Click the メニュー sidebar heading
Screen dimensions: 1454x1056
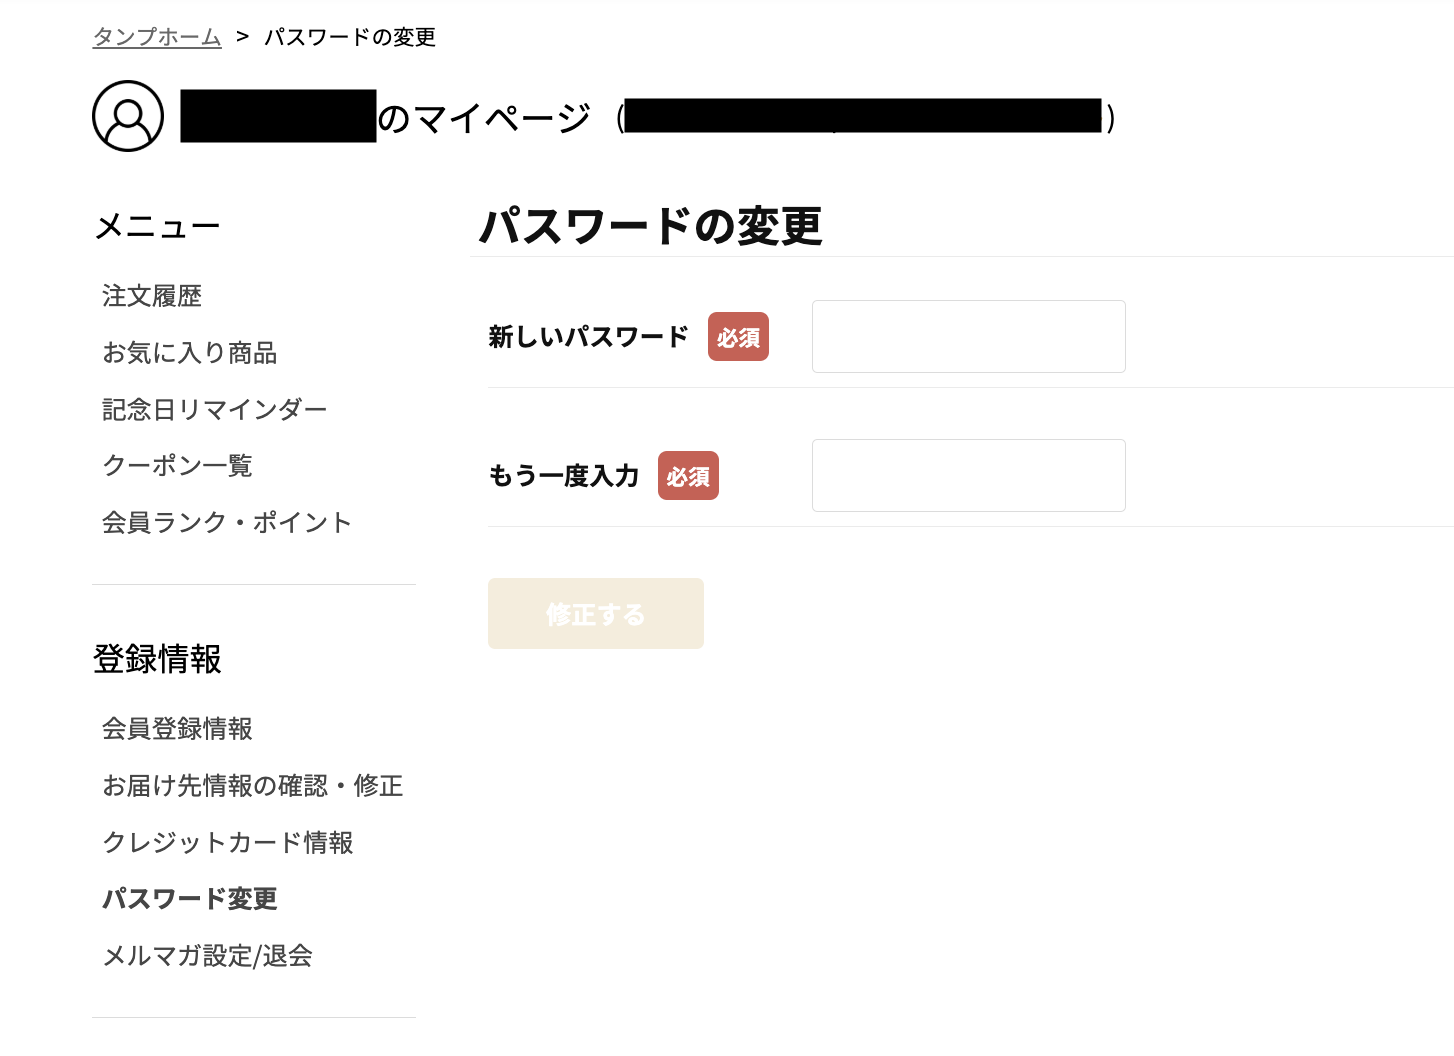click(x=157, y=226)
